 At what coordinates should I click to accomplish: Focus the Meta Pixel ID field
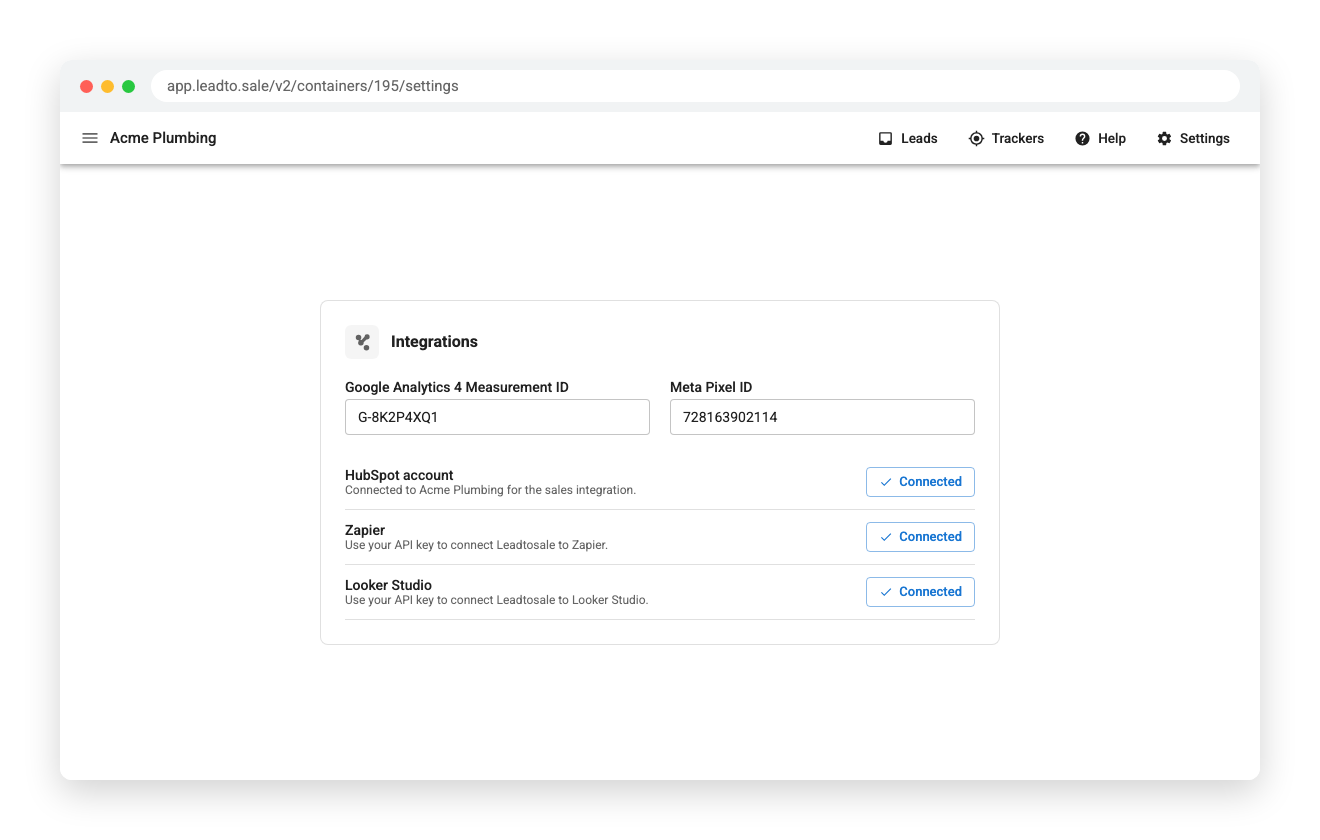(x=822, y=417)
